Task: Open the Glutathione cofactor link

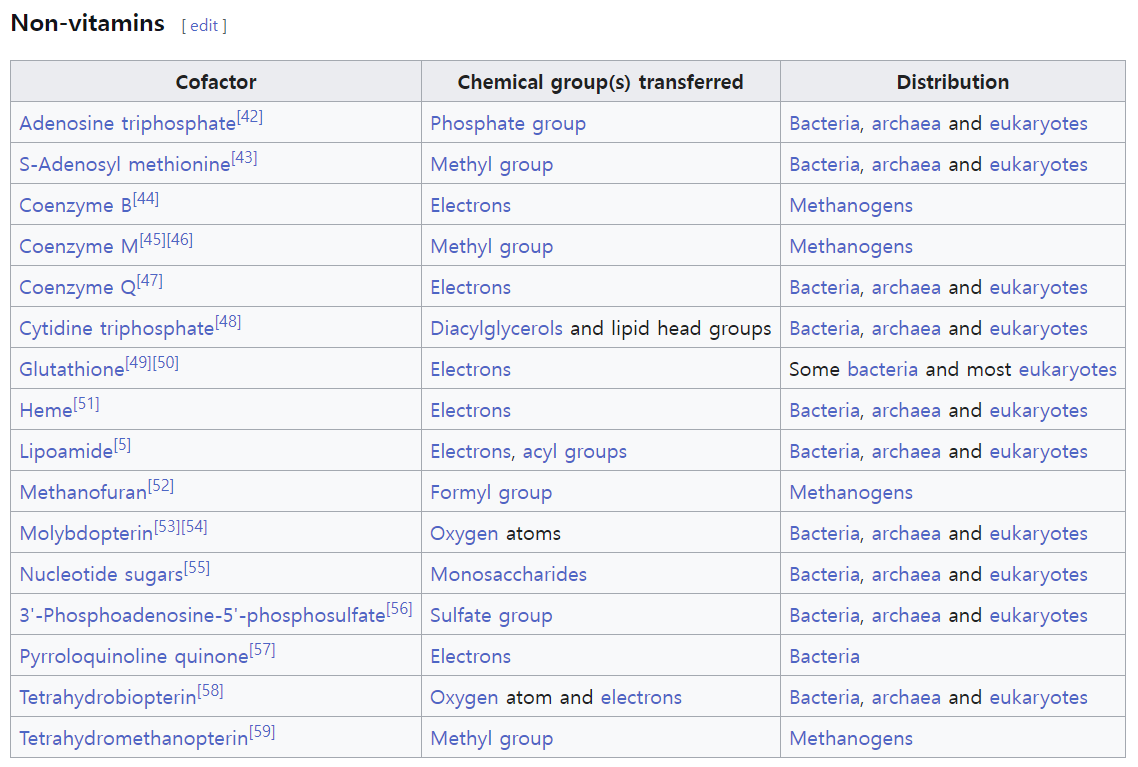Action: tap(71, 370)
